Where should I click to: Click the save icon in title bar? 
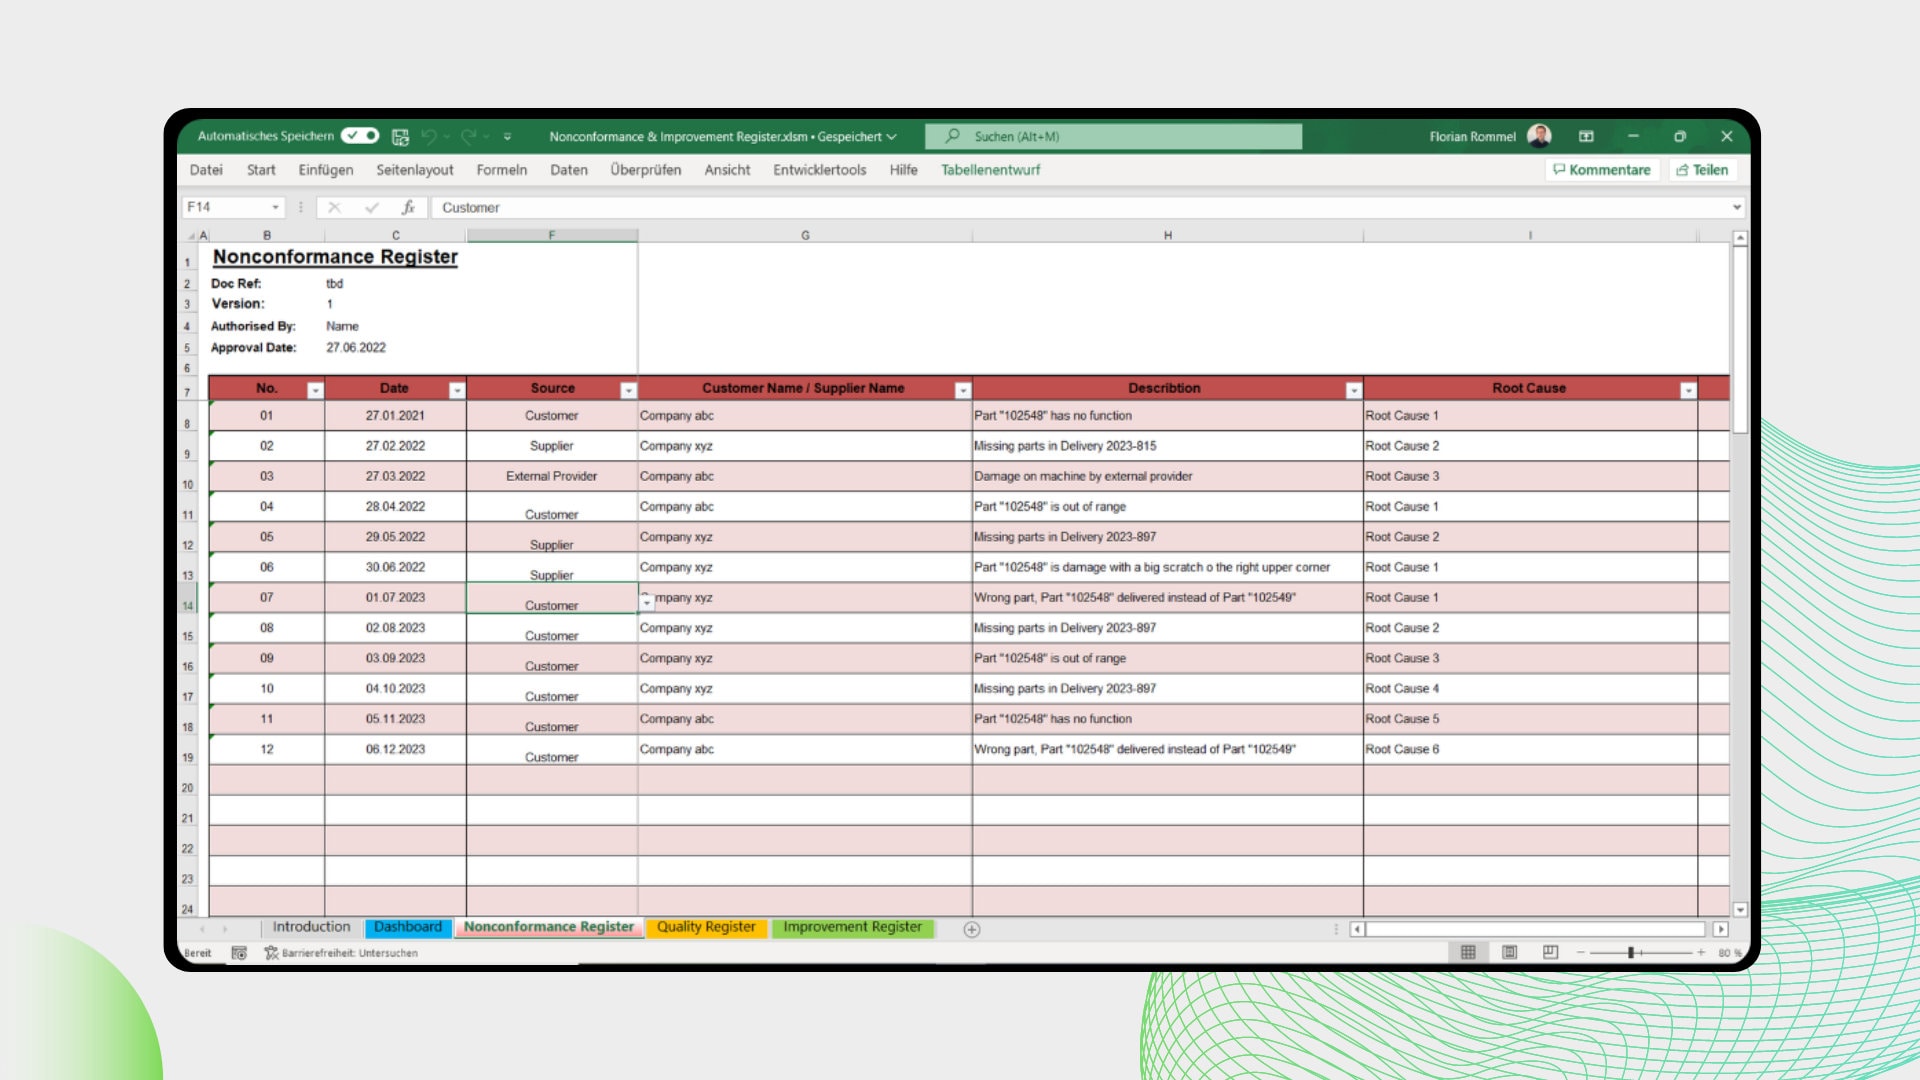coord(400,136)
